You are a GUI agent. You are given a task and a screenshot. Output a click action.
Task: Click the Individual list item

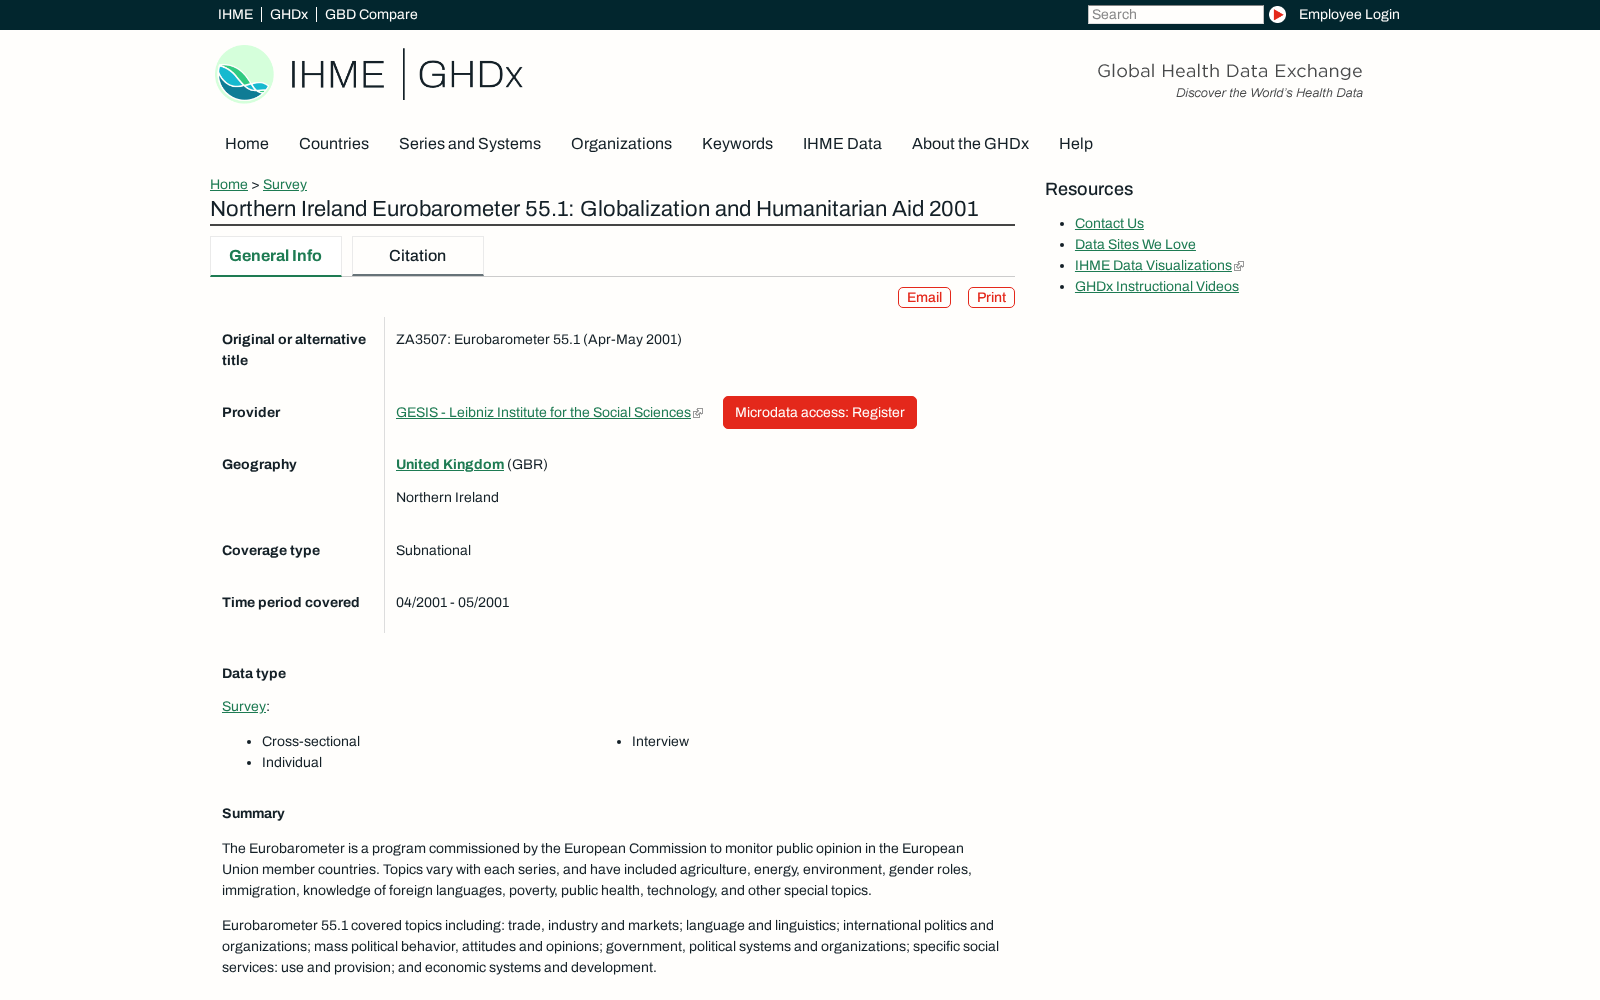[x=292, y=762]
